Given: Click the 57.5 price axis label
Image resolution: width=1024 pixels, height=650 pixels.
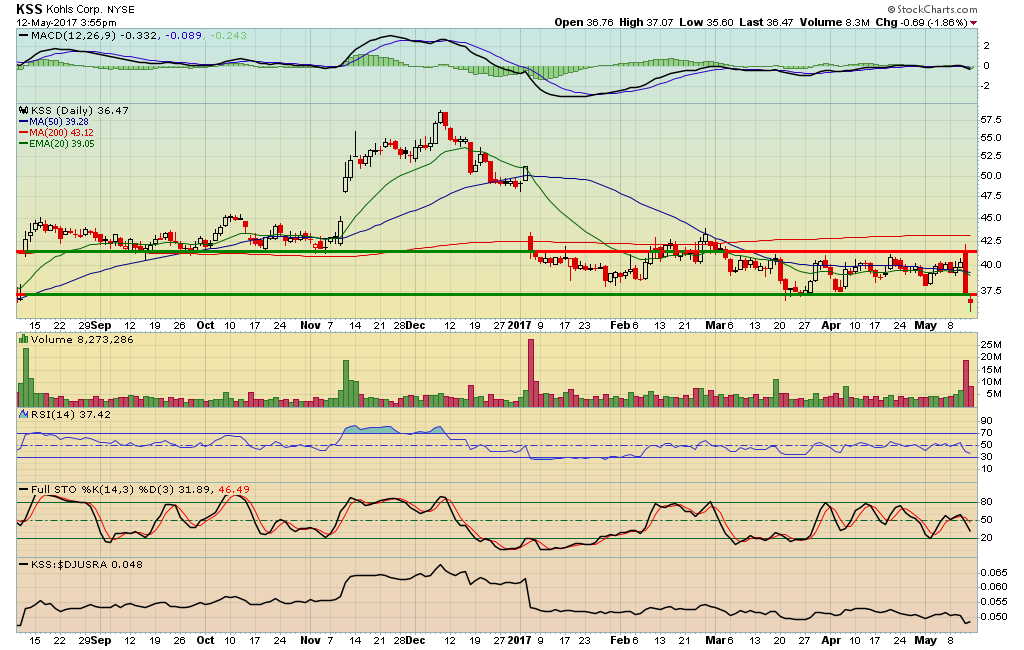Looking at the screenshot, I should (x=991, y=120).
